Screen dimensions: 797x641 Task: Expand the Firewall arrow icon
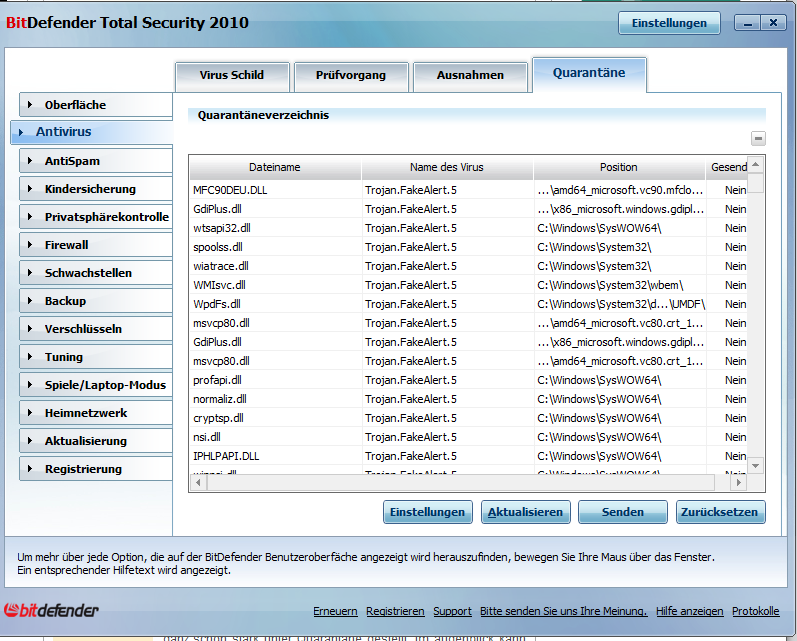[30, 245]
